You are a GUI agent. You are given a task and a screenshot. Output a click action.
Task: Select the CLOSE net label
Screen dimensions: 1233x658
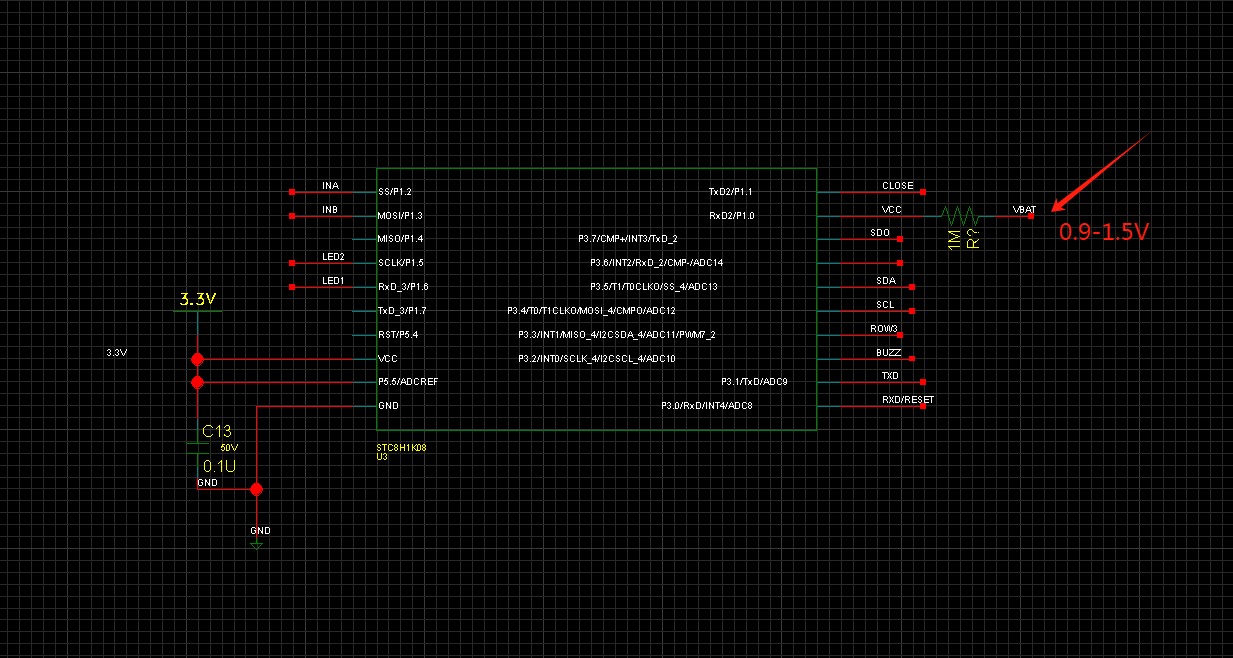point(897,186)
